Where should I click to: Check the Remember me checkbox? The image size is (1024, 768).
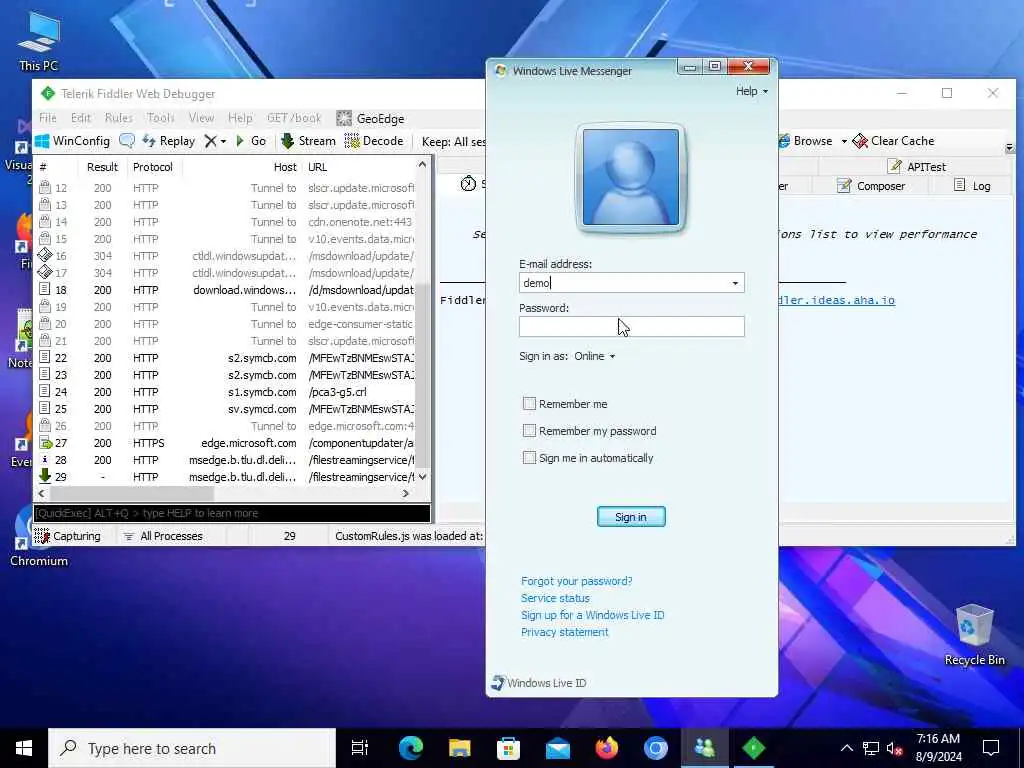529,404
